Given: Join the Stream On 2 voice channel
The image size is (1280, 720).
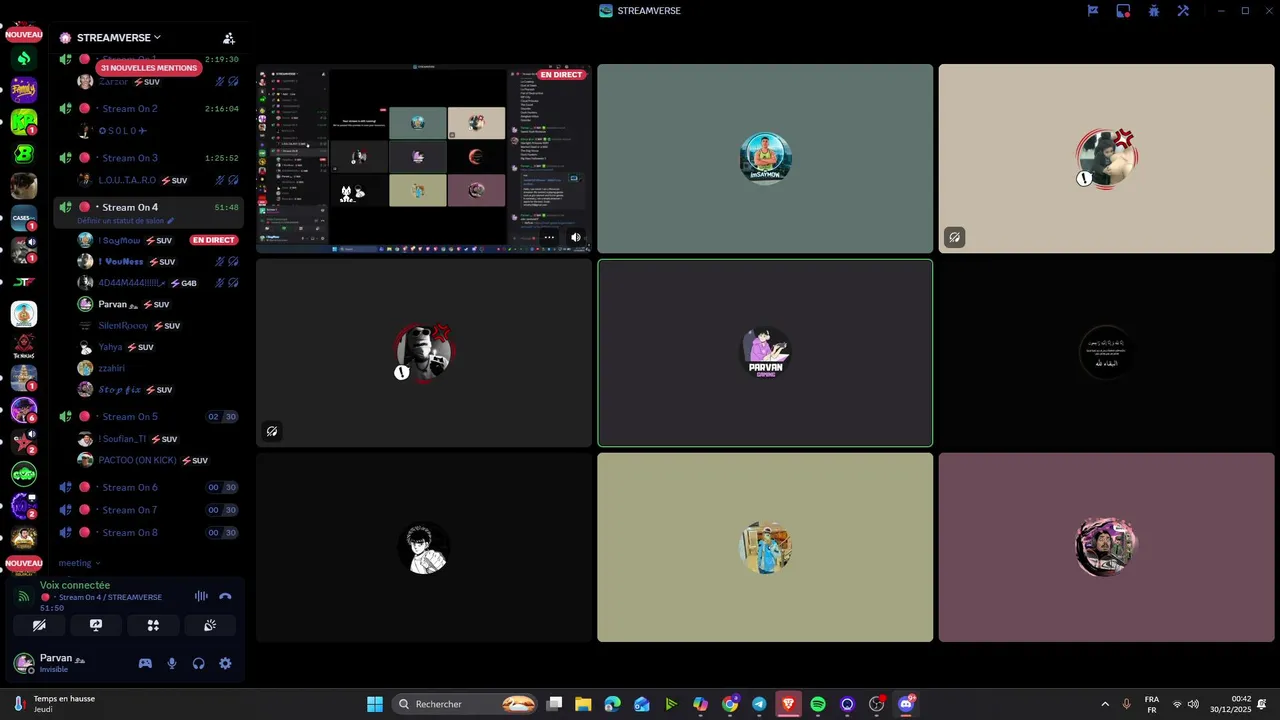Looking at the screenshot, I should pyautogui.click(x=148, y=108).
